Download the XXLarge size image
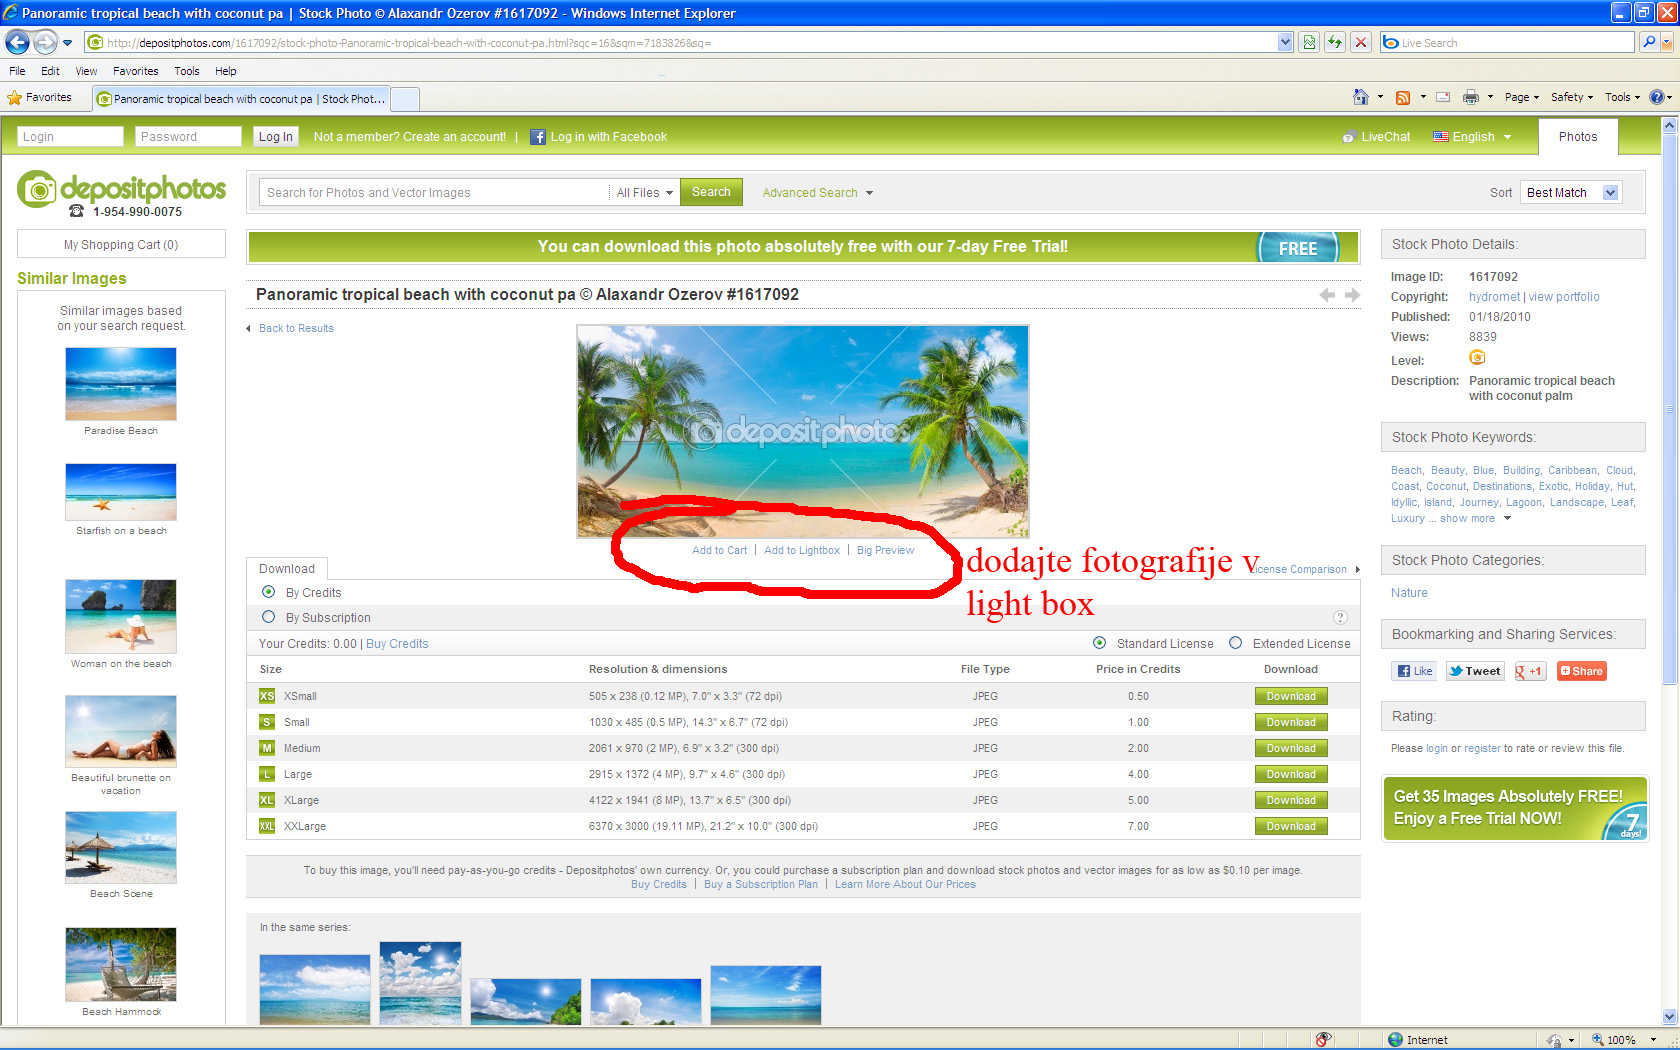Image resolution: width=1680 pixels, height=1050 pixels. coord(1291,826)
